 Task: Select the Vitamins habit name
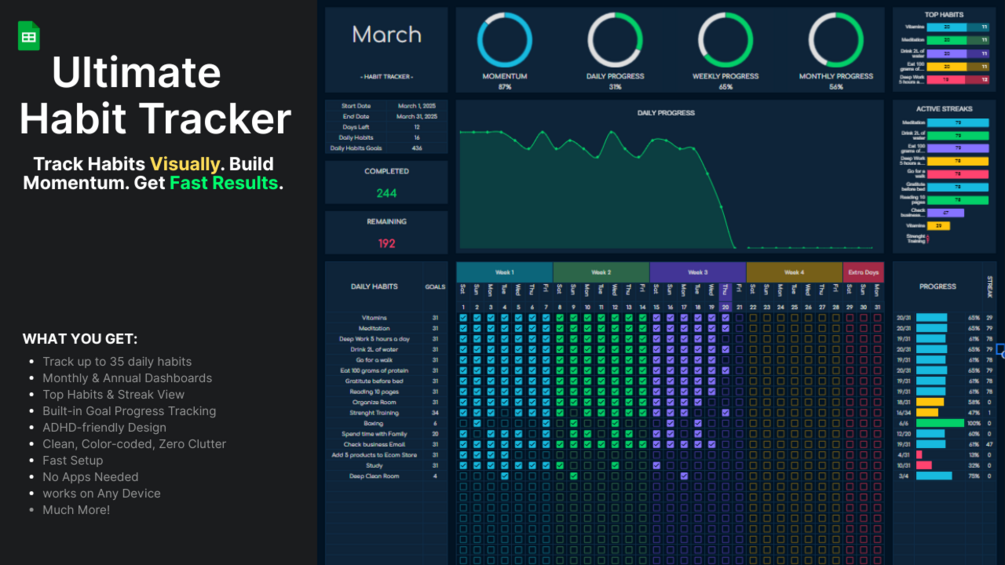pos(374,318)
